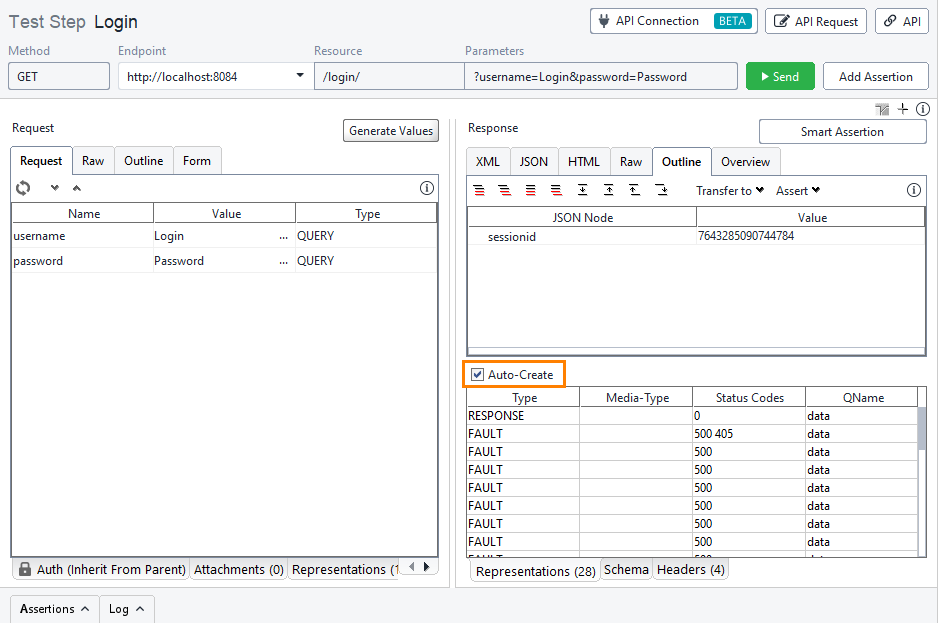Expand the Assertions panel at bottom
938x623 pixels.
tap(55, 609)
